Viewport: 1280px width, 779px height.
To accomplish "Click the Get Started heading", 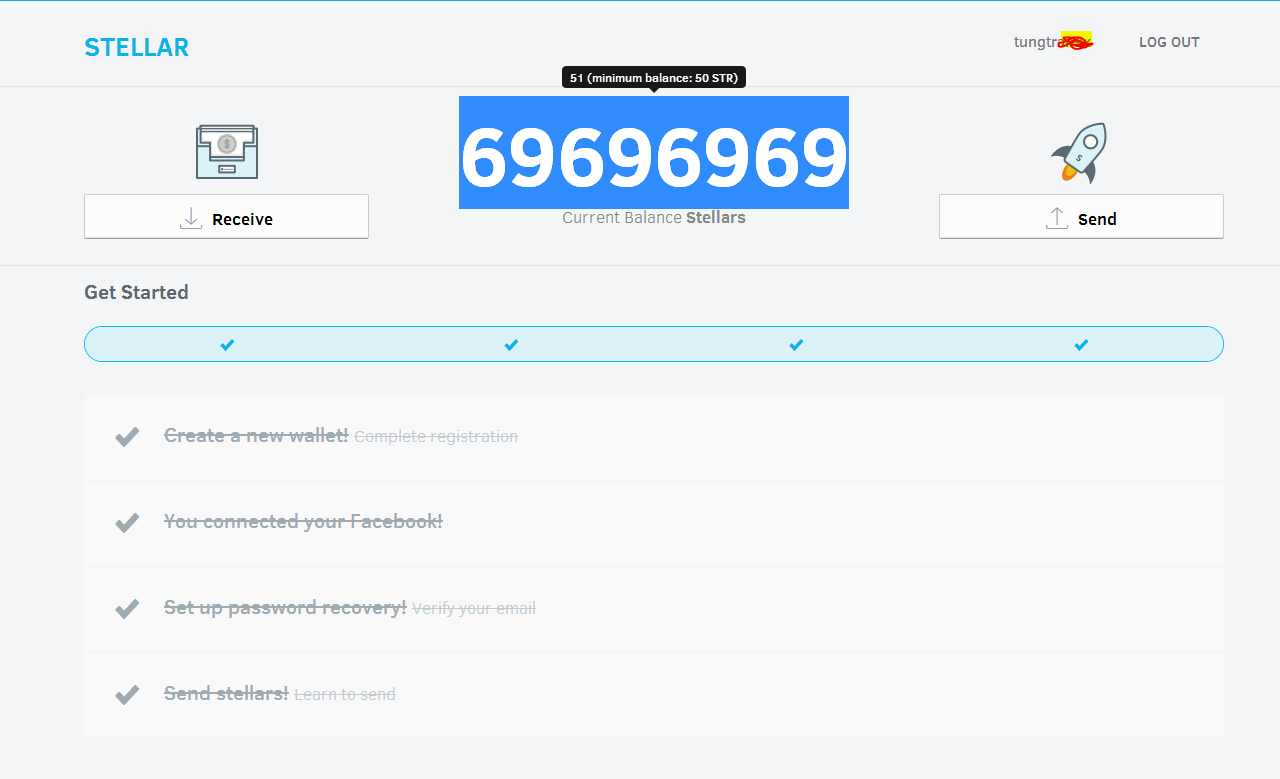I will (x=136, y=292).
